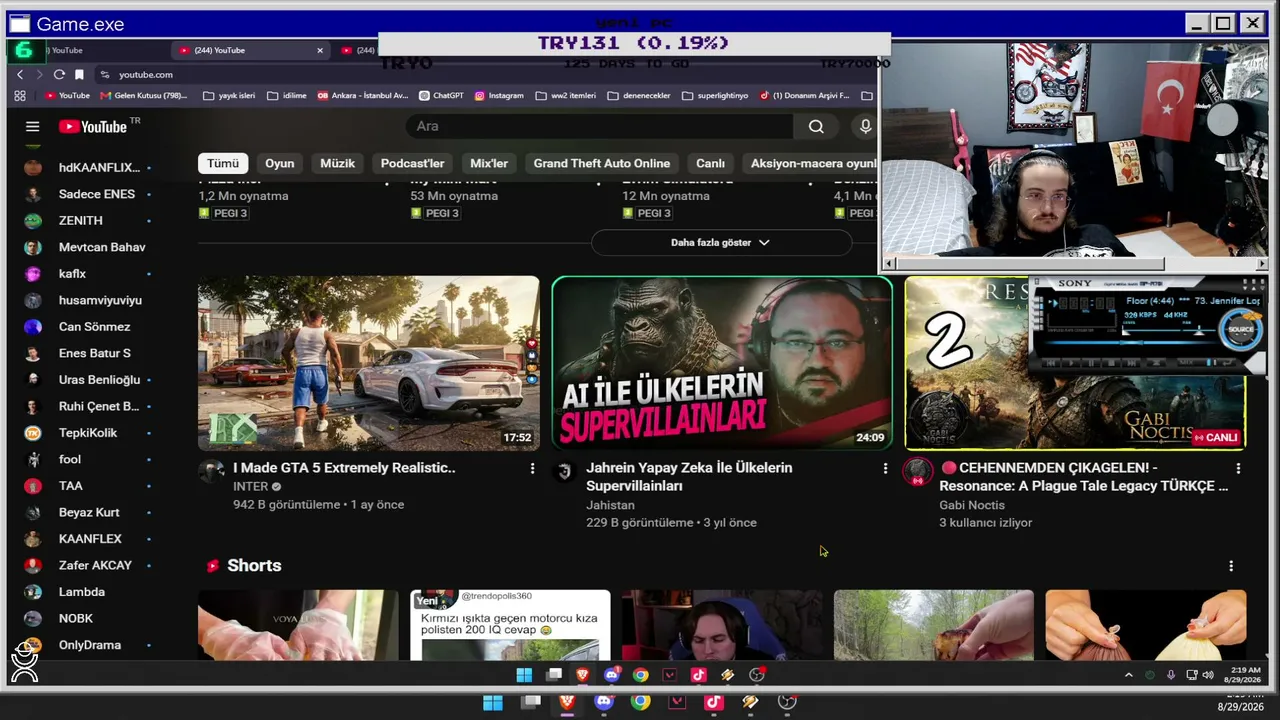This screenshot has height=720, width=1280.
Task: Click the blue seek bar in the Sony player
Action: coord(1131,342)
